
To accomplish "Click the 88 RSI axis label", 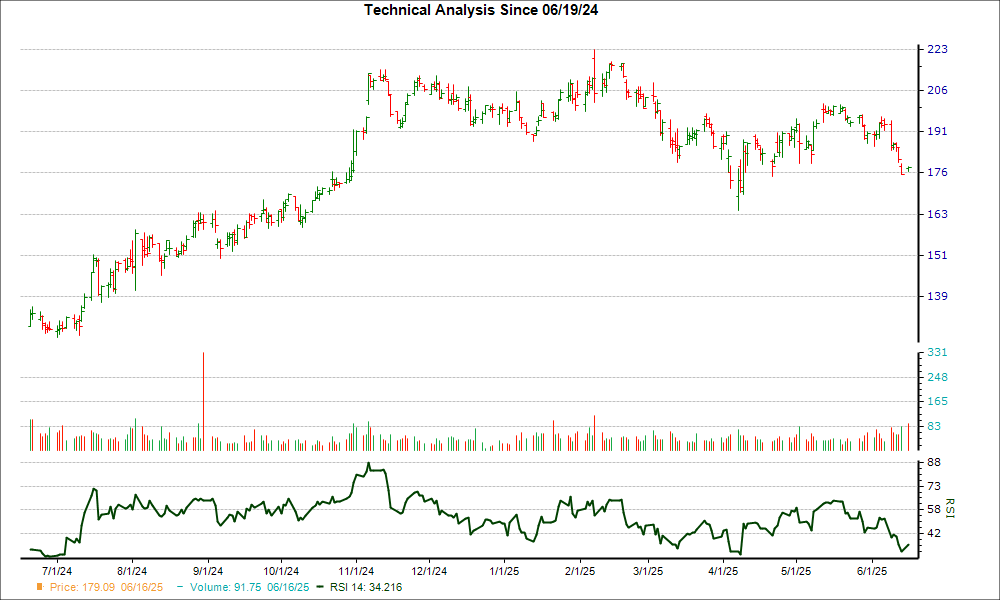I will click(x=934, y=462).
